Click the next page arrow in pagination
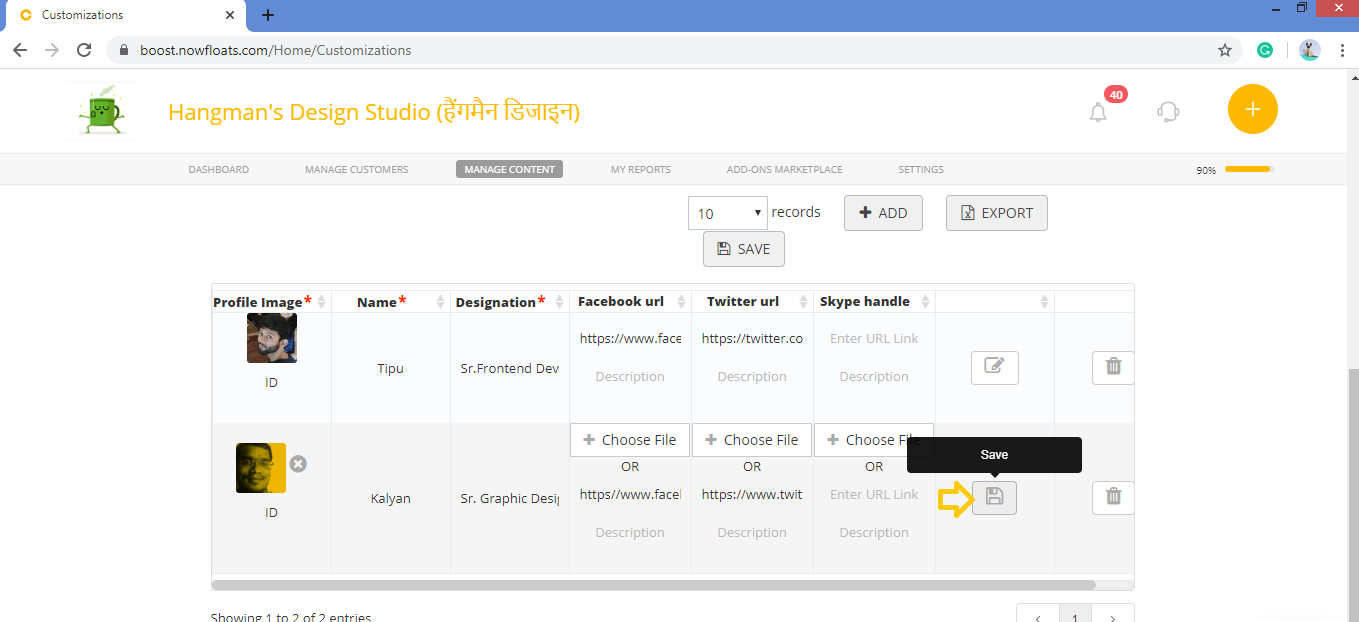 1113,615
